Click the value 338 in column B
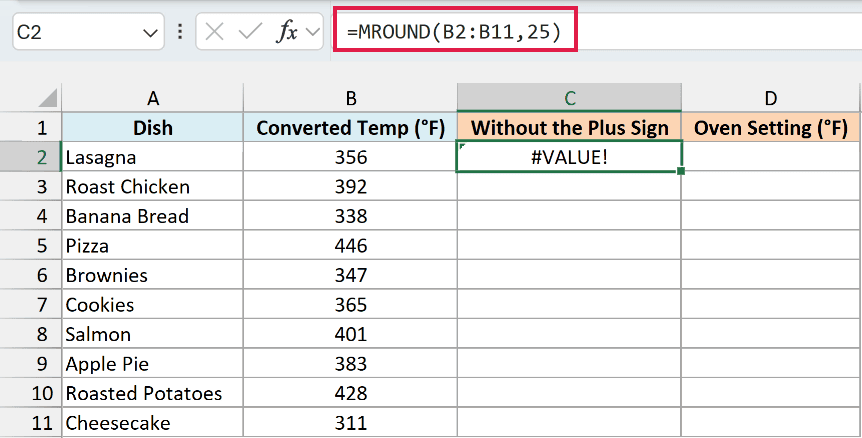 click(350, 216)
